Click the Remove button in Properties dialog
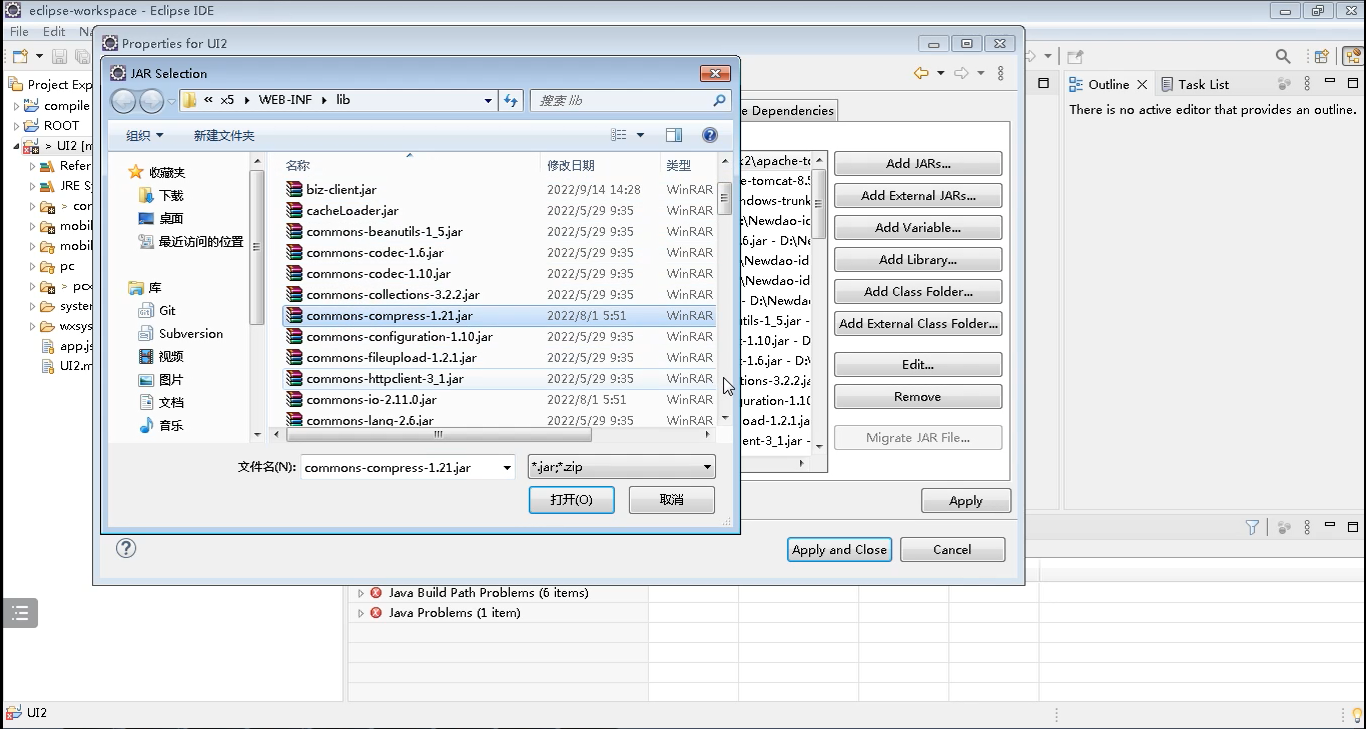The image size is (1366, 729). [x=918, y=397]
